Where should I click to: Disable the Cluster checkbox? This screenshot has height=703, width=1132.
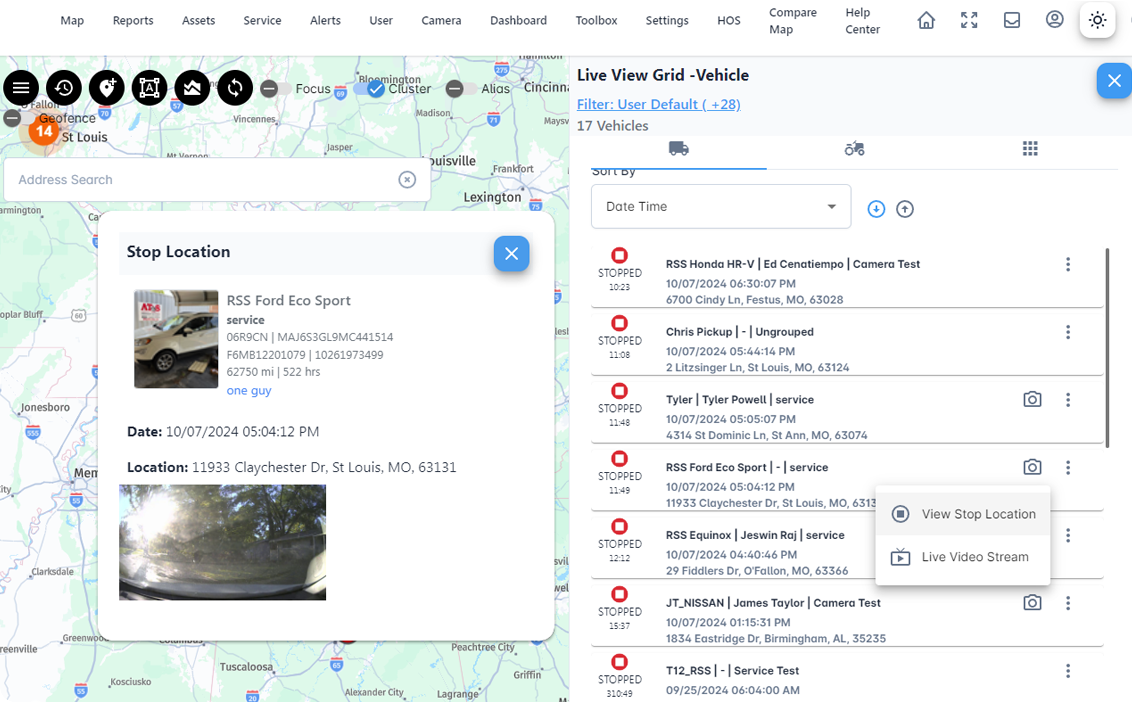[374, 88]
